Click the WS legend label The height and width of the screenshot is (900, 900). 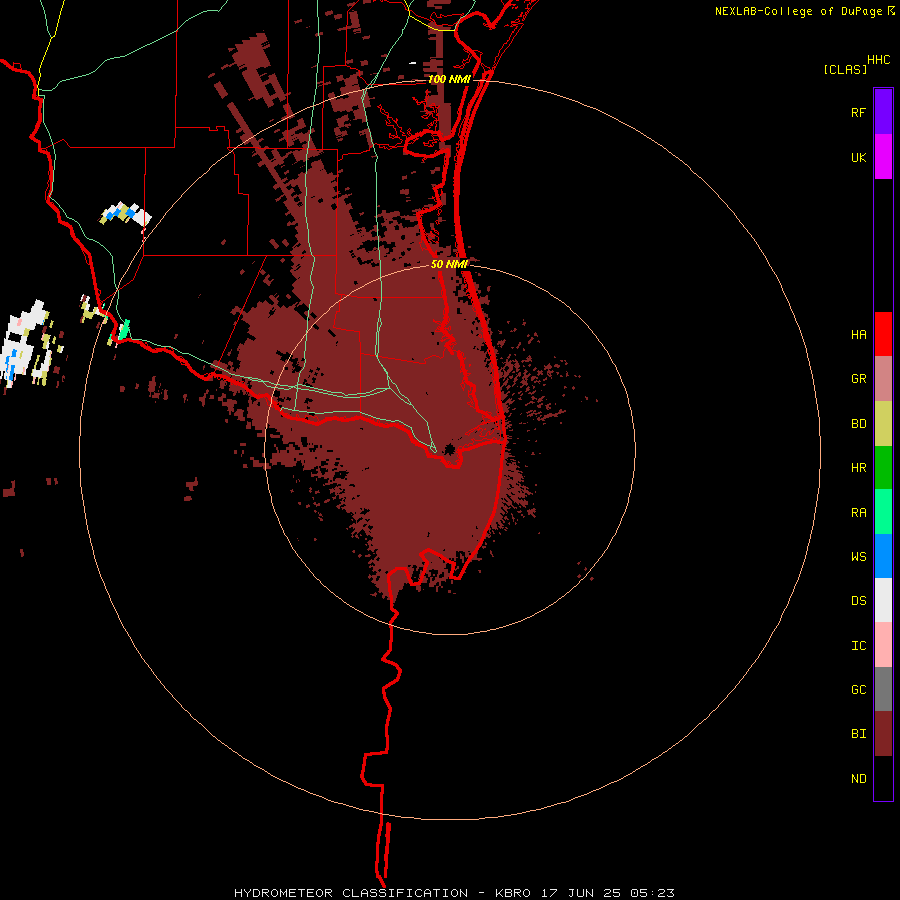point(858,556)
